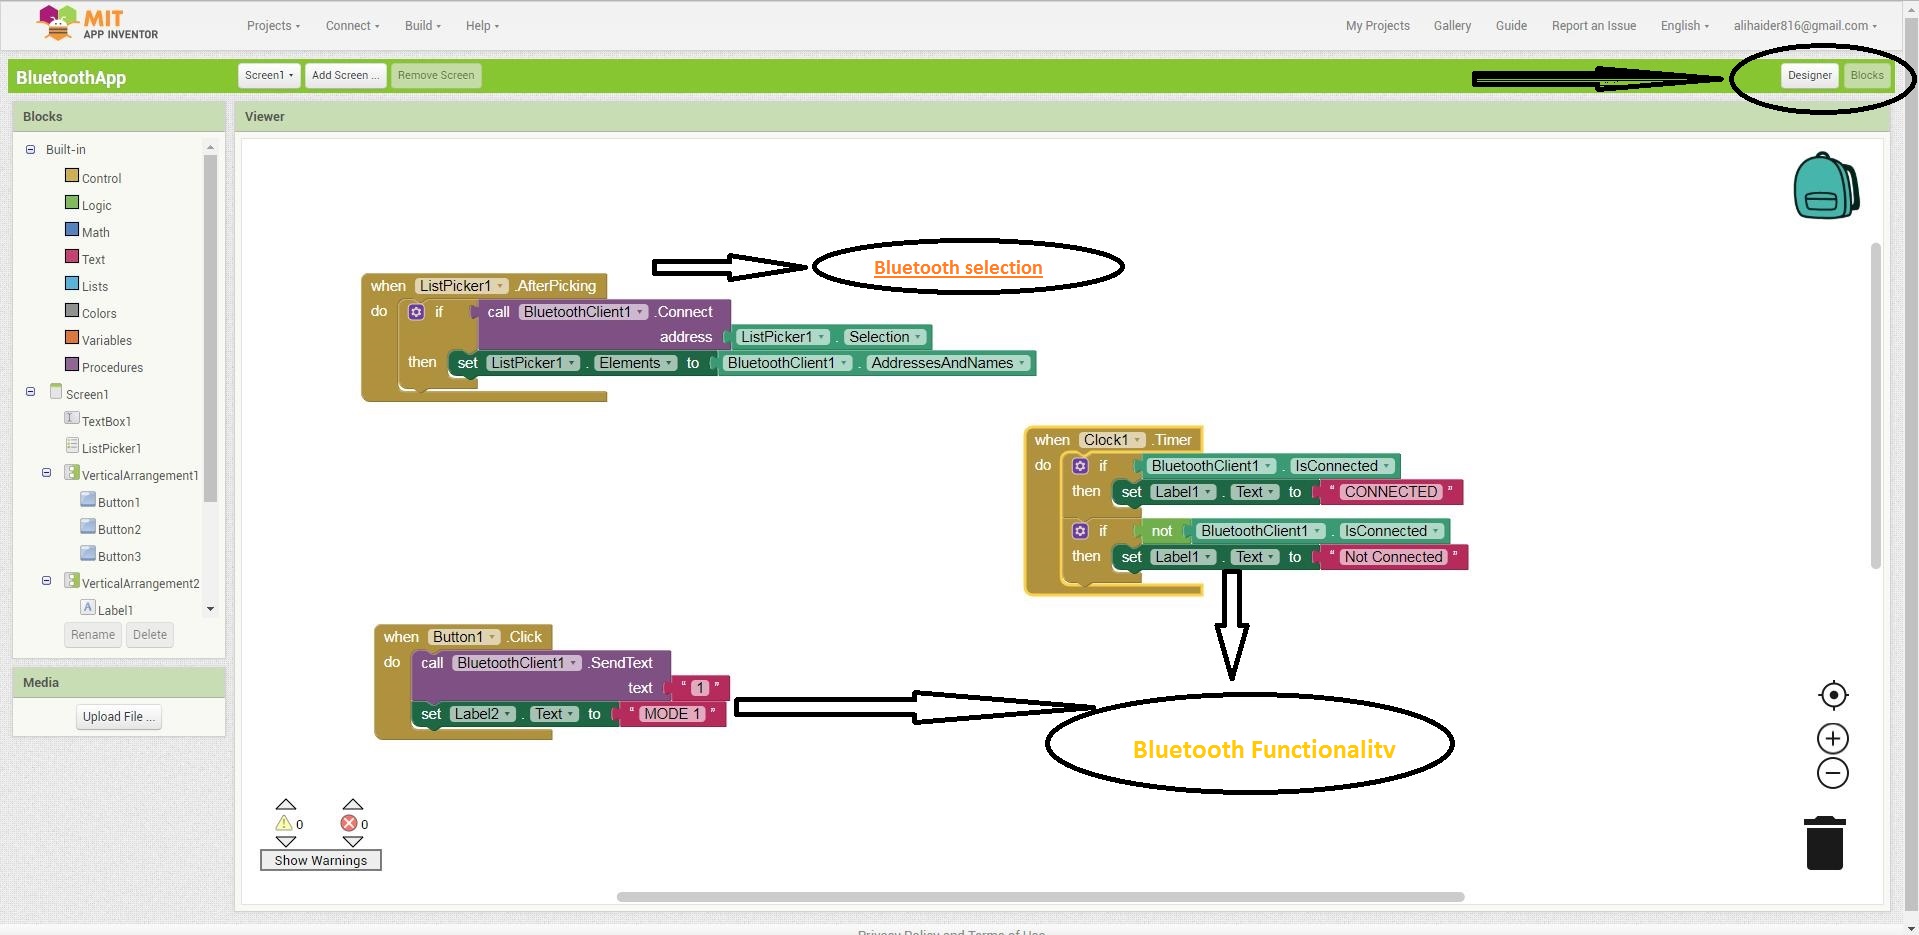Screen dimensions: 1919x935
Task: Open the Screen1 screen selector dropdown
Action: coord(269,75)
